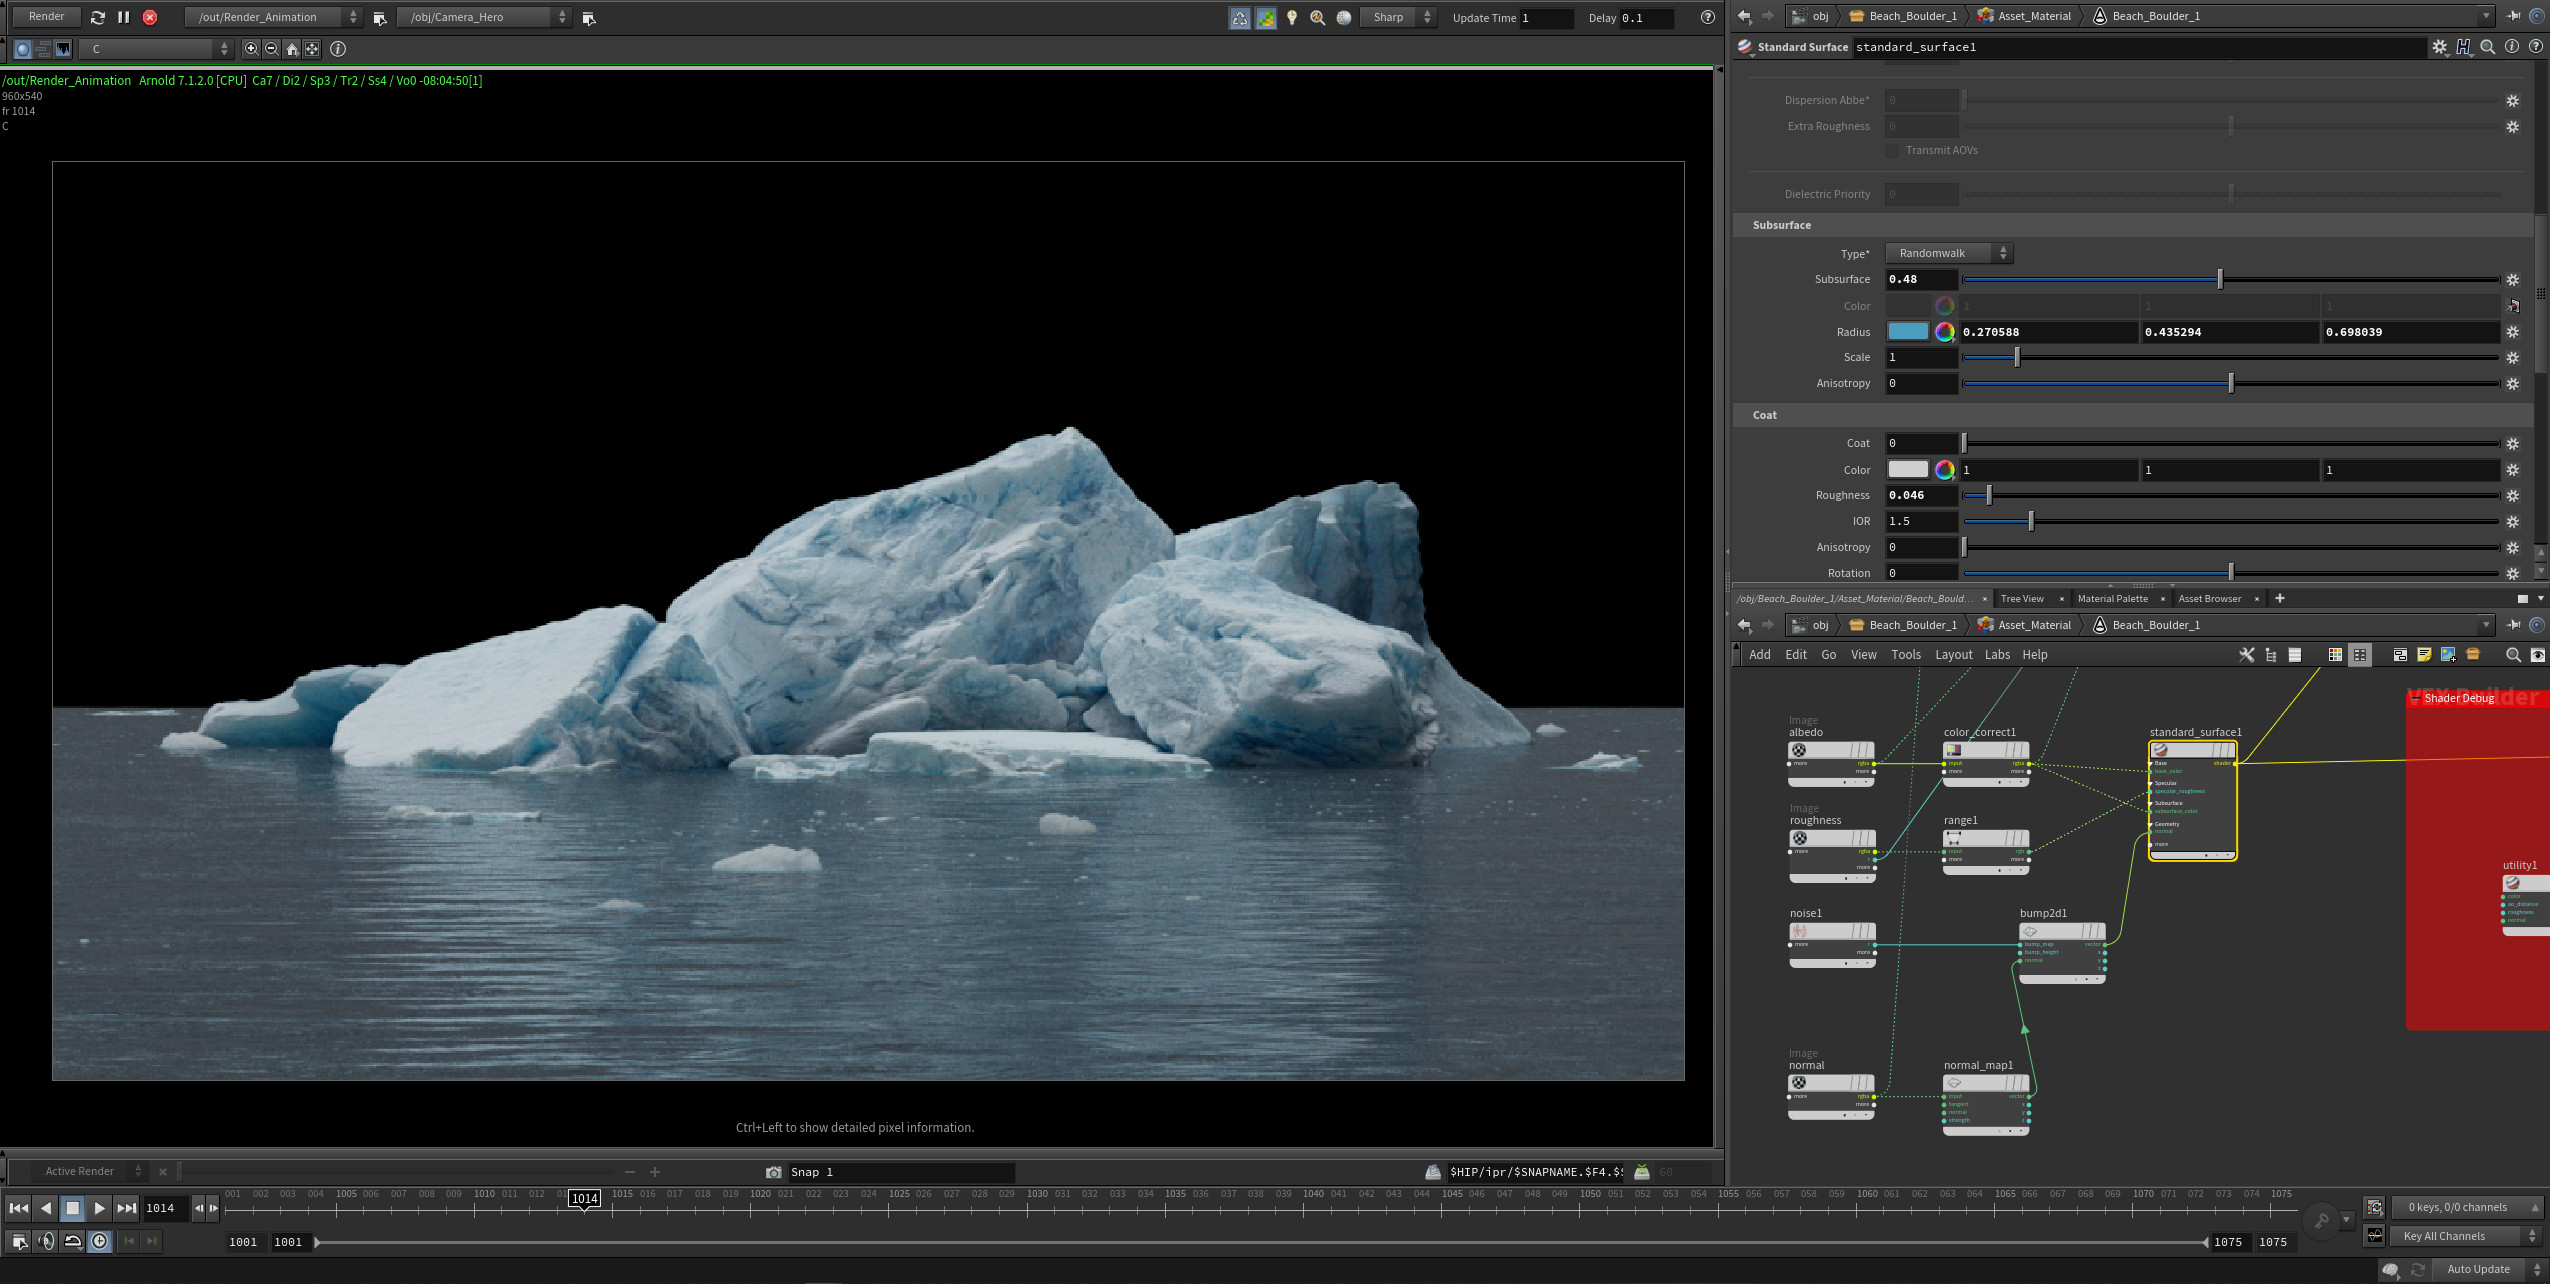Open the /obj/Camera_Hero camera dropdown
Viewport: 2550px width, 1284px height.
(484, 17)
